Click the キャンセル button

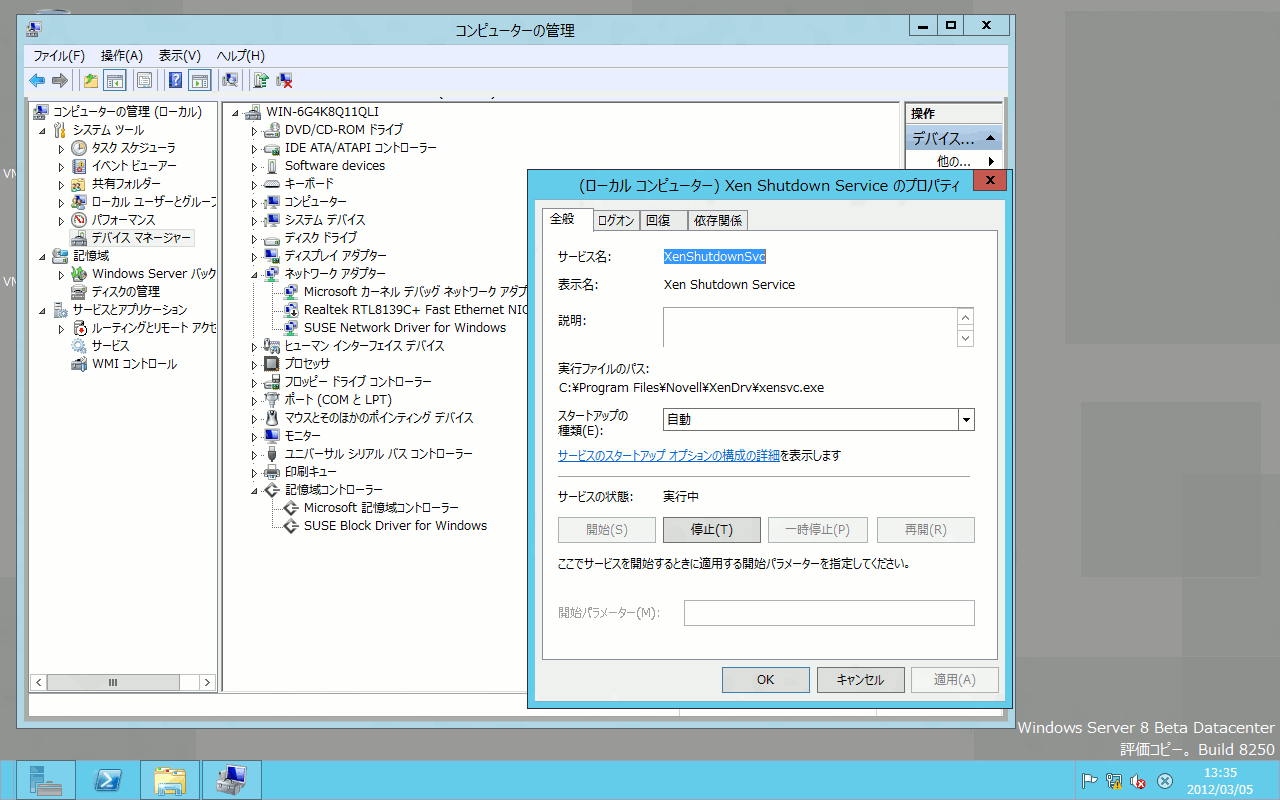(x=861, y=680)
